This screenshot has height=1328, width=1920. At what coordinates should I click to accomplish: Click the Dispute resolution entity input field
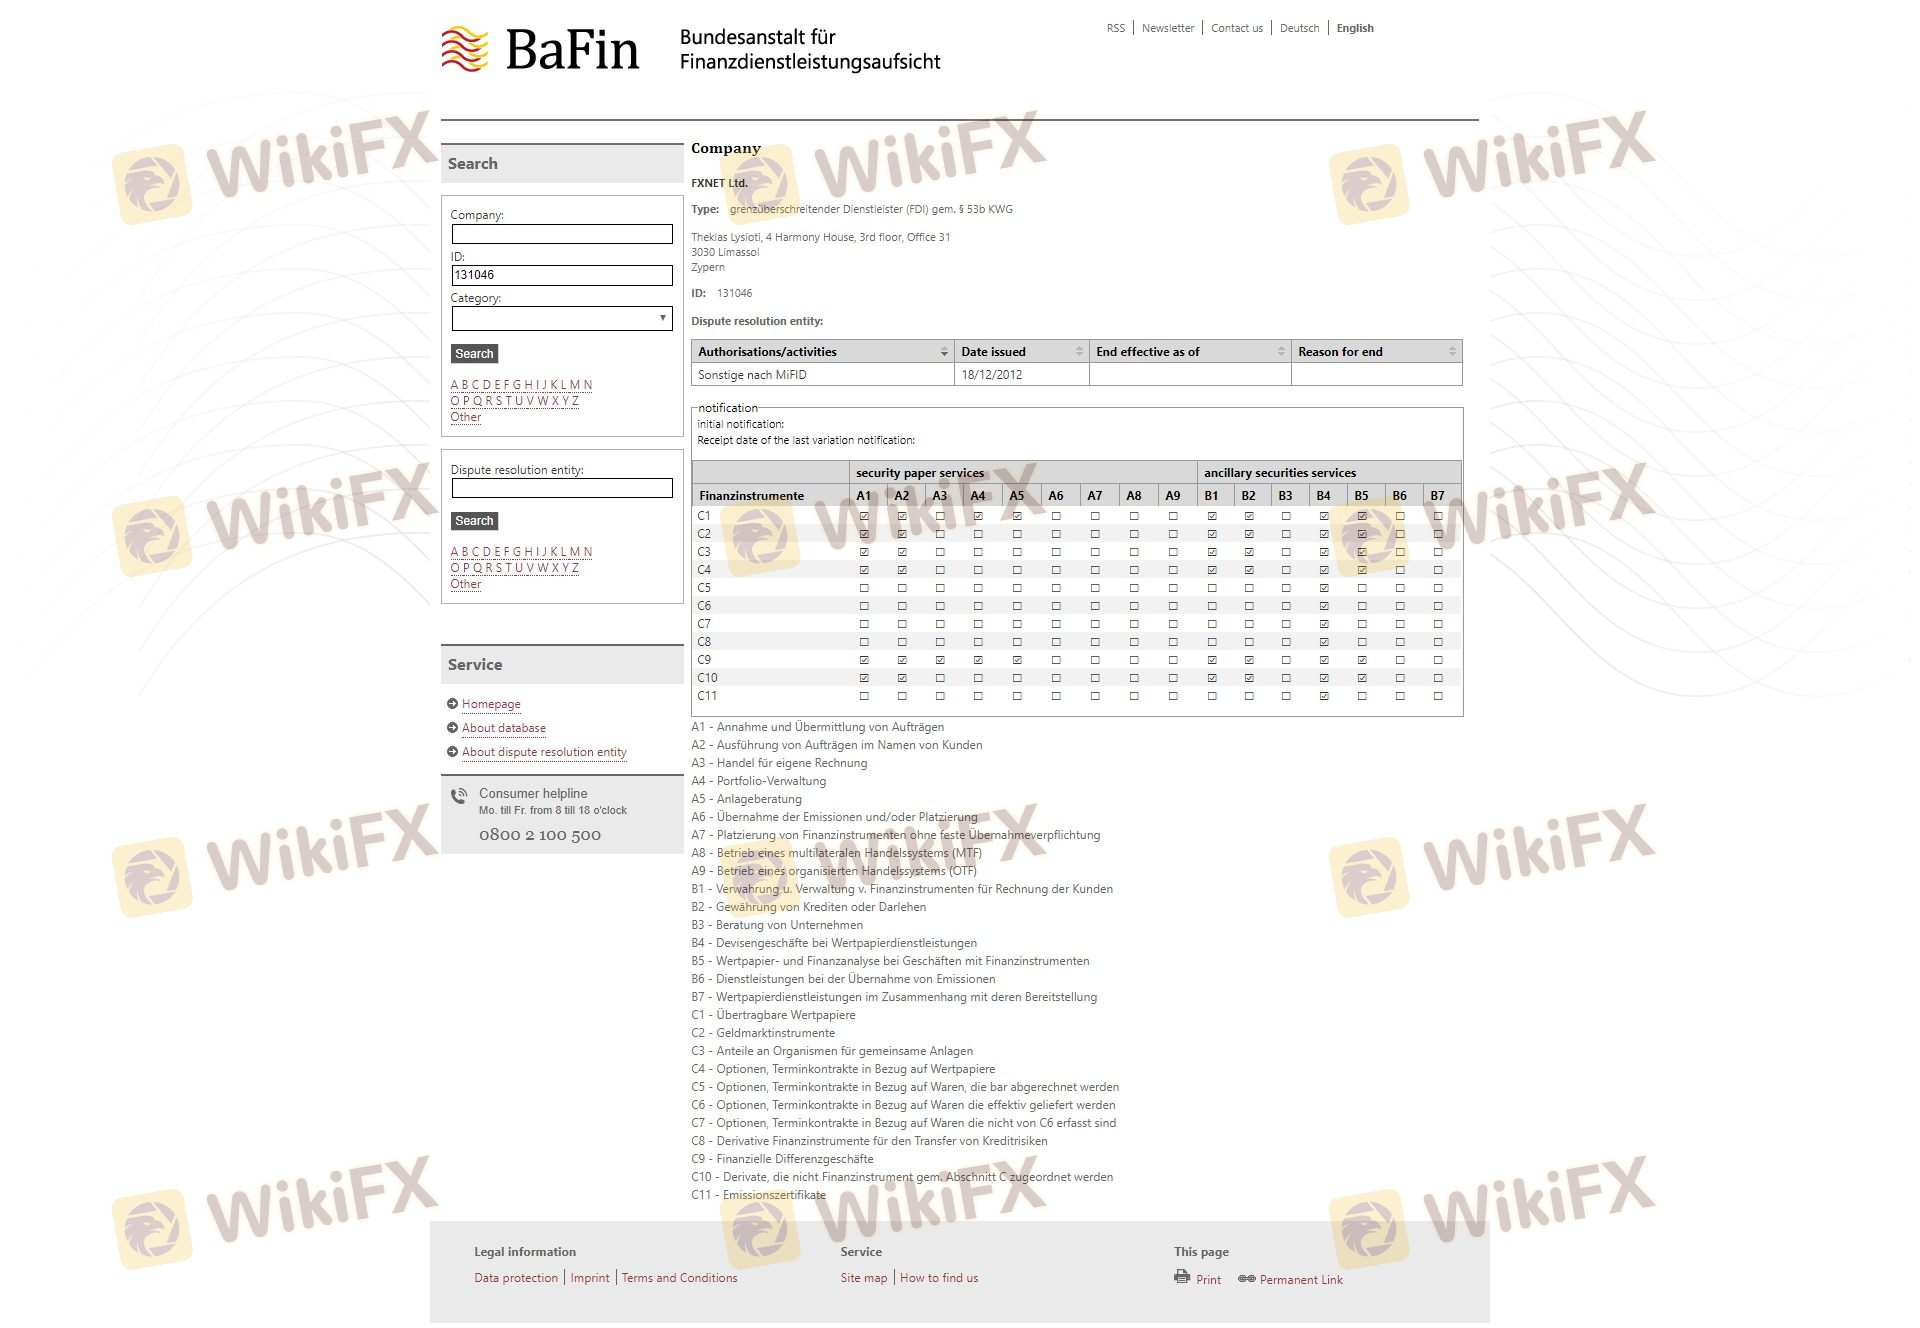(x=562, y=488)
